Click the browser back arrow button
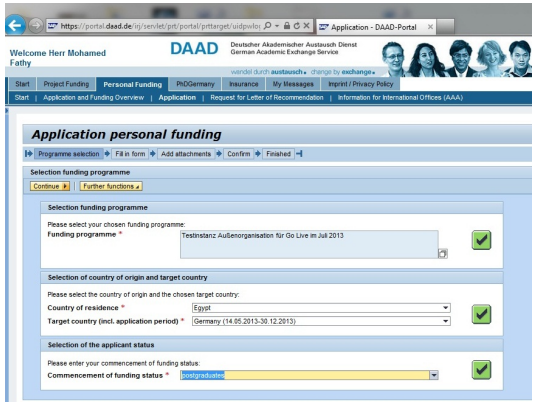The height and width of the screenshot is (404, 538). 15,25
